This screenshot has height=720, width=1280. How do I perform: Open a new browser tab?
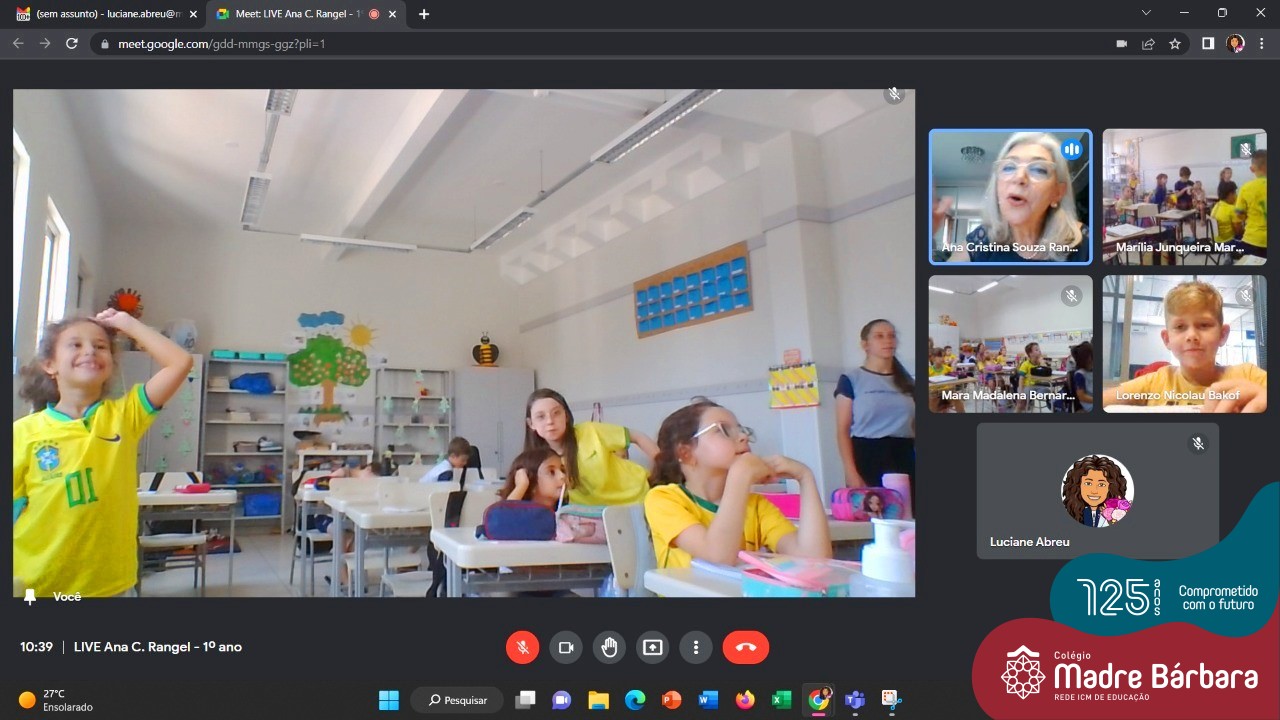click(424, 14)
